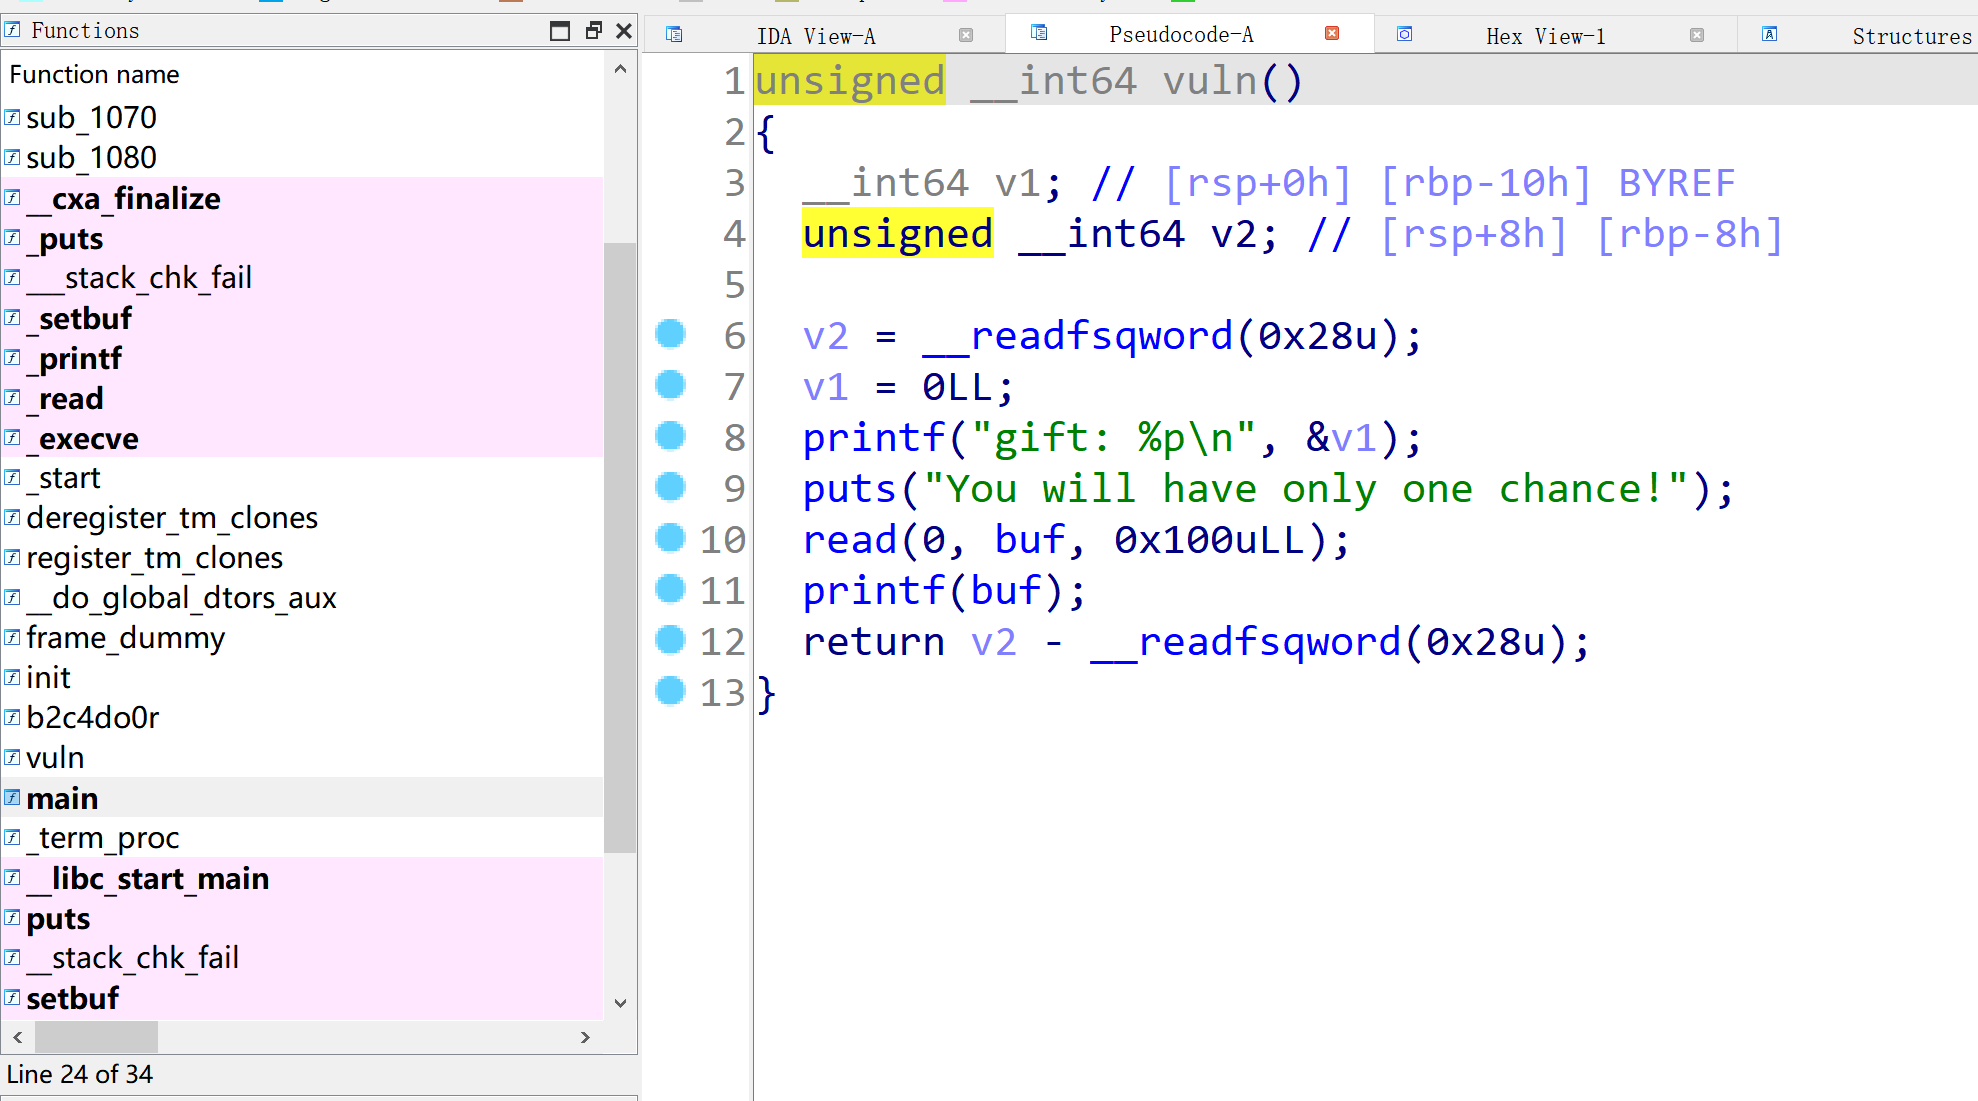This screenshot has width=1978, height=1101.
Task: Click the "gift: %p\n" format string
Action: click(1114, 437)
